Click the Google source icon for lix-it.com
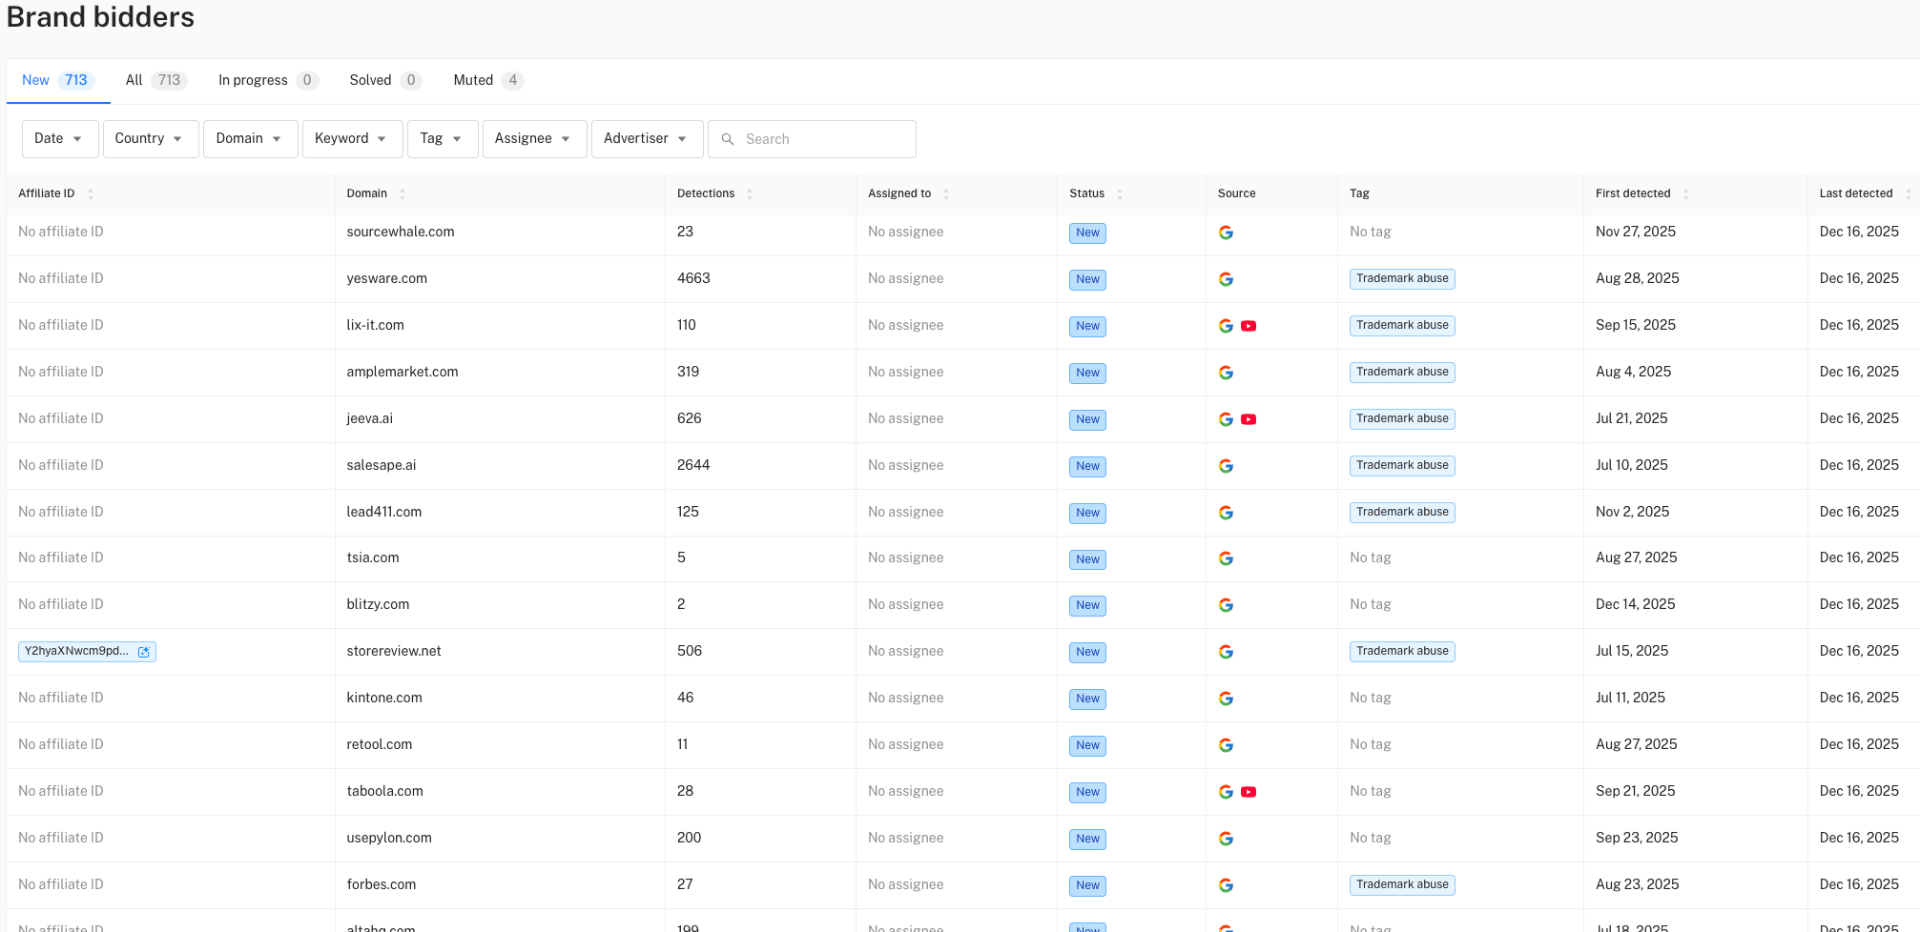 point(1226,326)
